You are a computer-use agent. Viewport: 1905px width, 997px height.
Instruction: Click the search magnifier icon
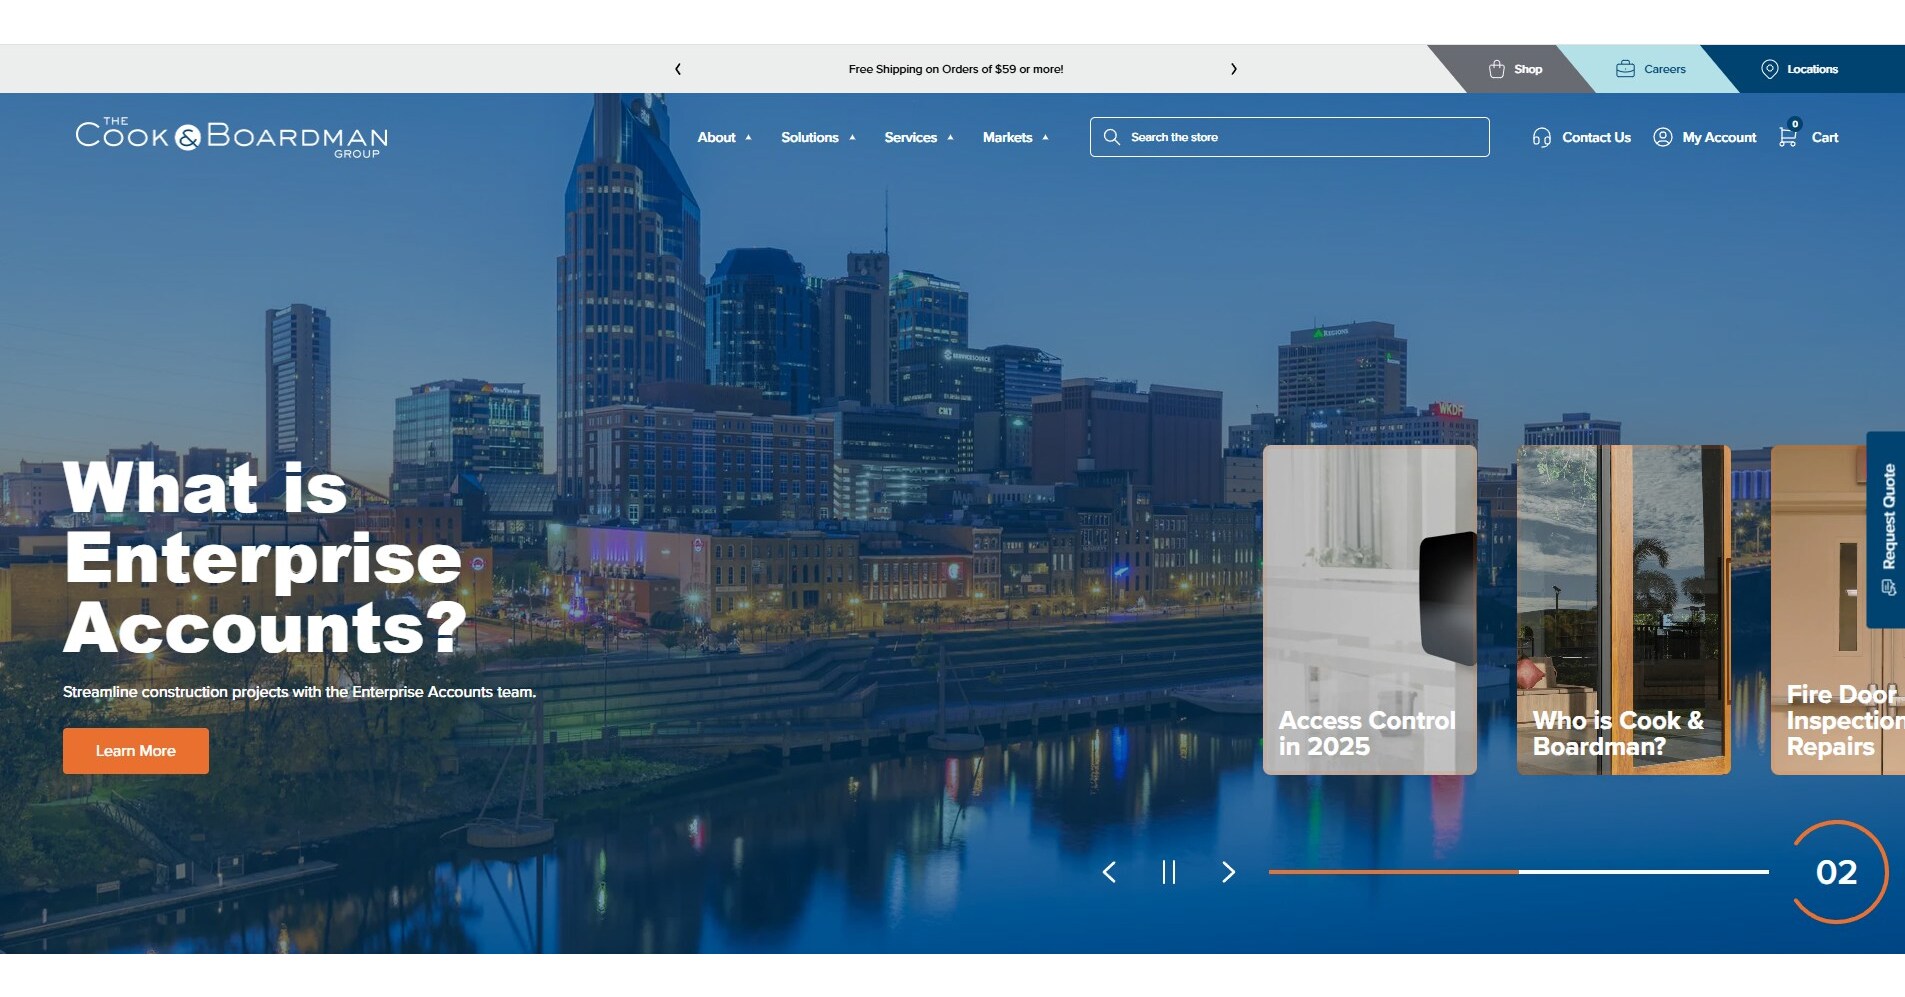1113,137
